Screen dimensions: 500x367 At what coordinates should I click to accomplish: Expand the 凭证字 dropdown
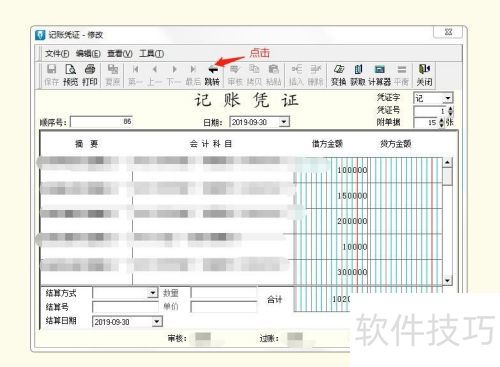(x=448, y=98)
